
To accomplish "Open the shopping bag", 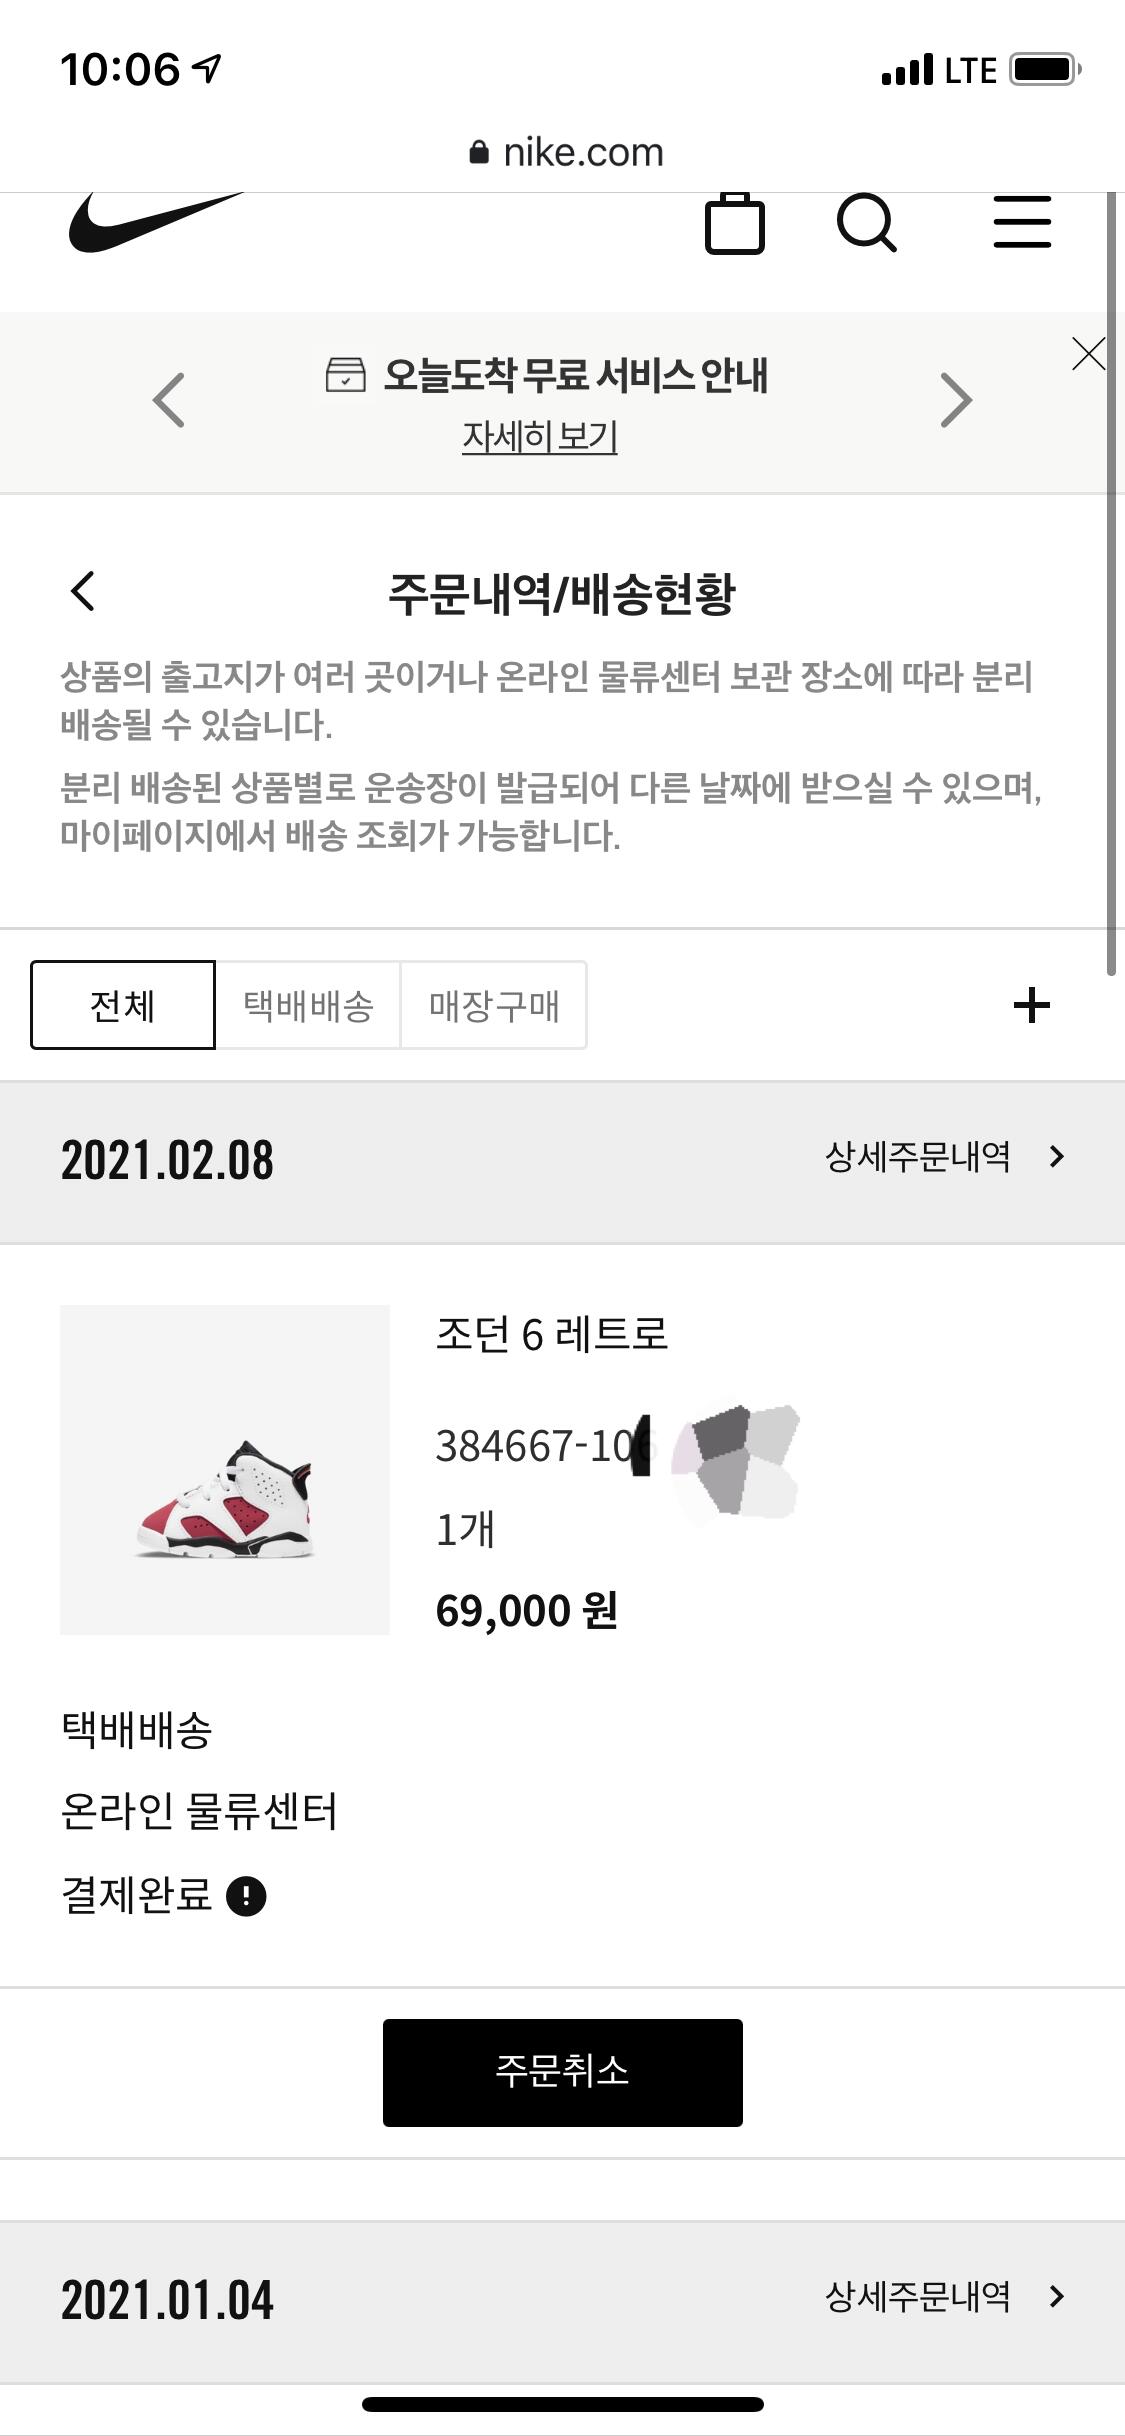I will 735,223.
